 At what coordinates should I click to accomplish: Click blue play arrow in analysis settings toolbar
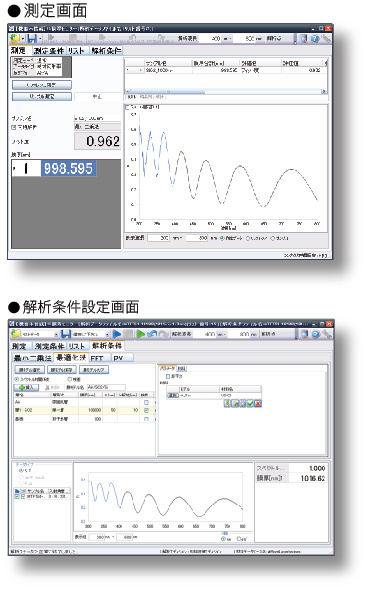(117, 334)
